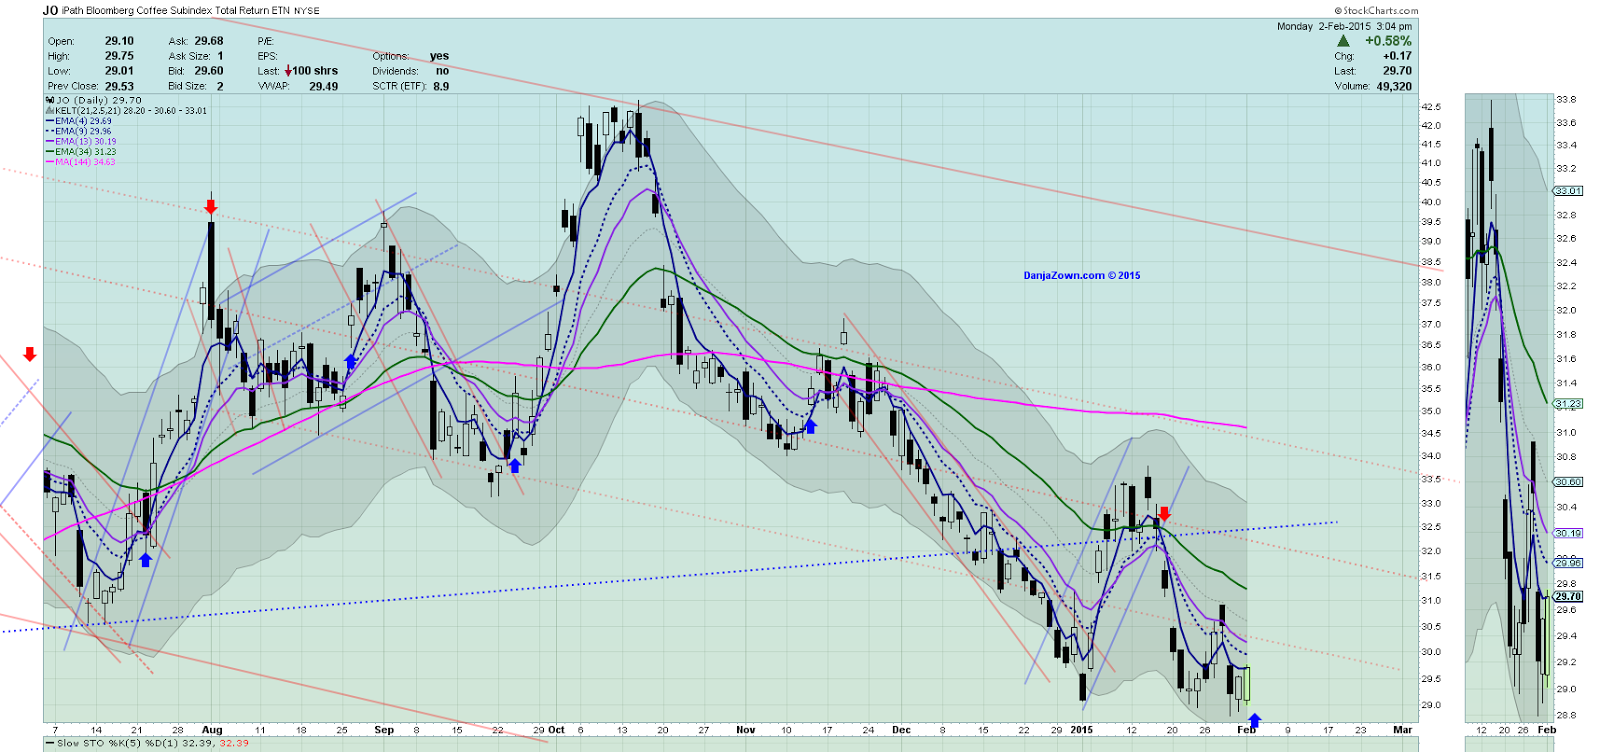
Task: Click the 30.60 tag in the zoom panel
Action: tap(1568, 482)
